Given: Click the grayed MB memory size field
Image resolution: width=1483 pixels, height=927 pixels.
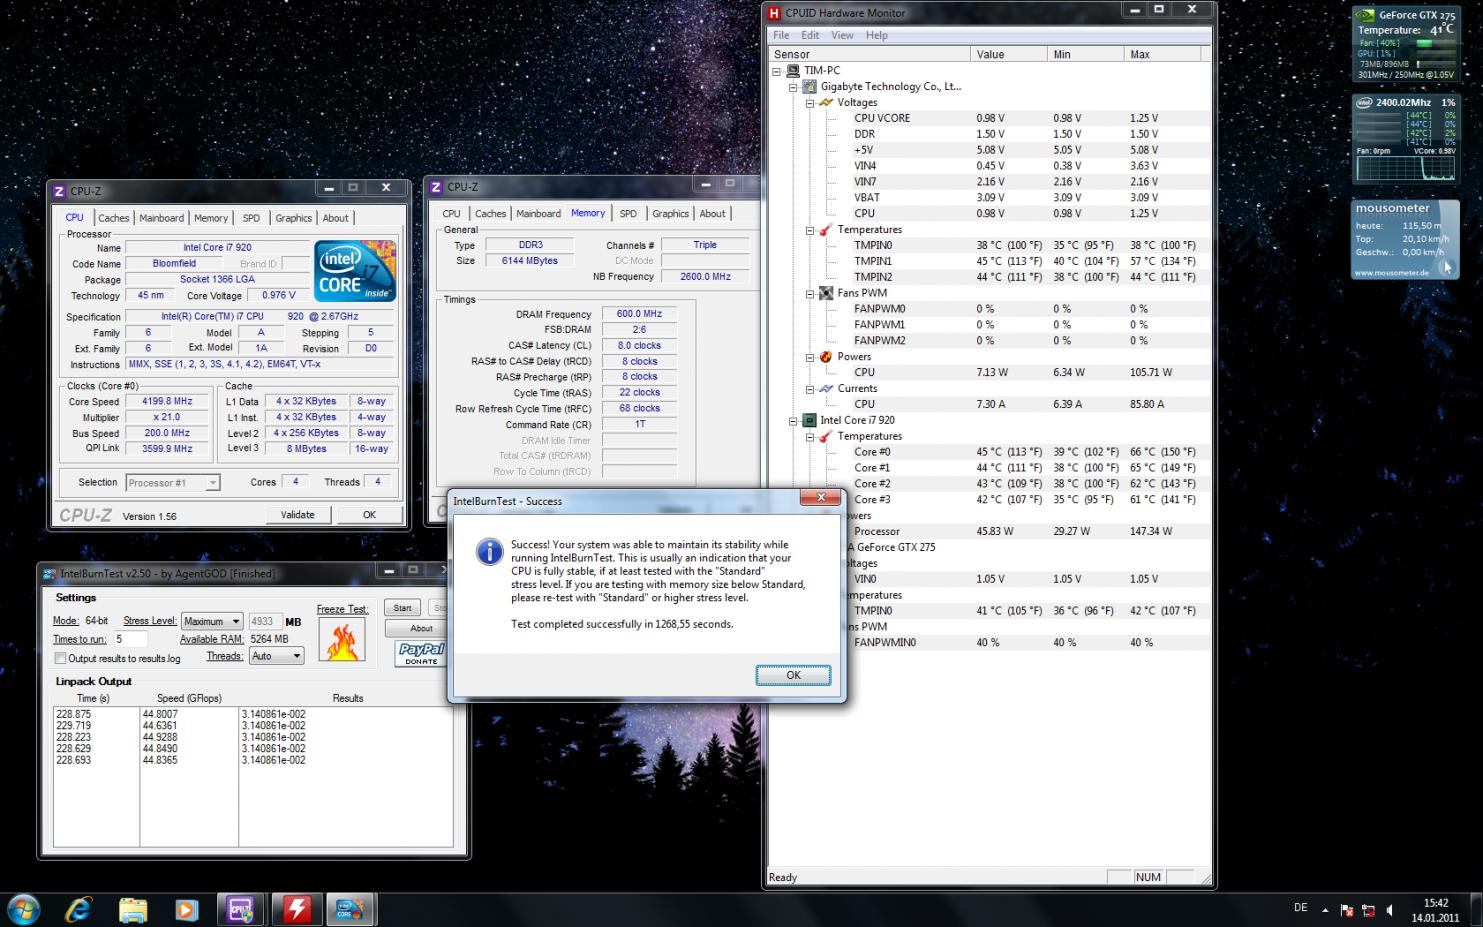Looking at the screenshot, I should (265, 621).
